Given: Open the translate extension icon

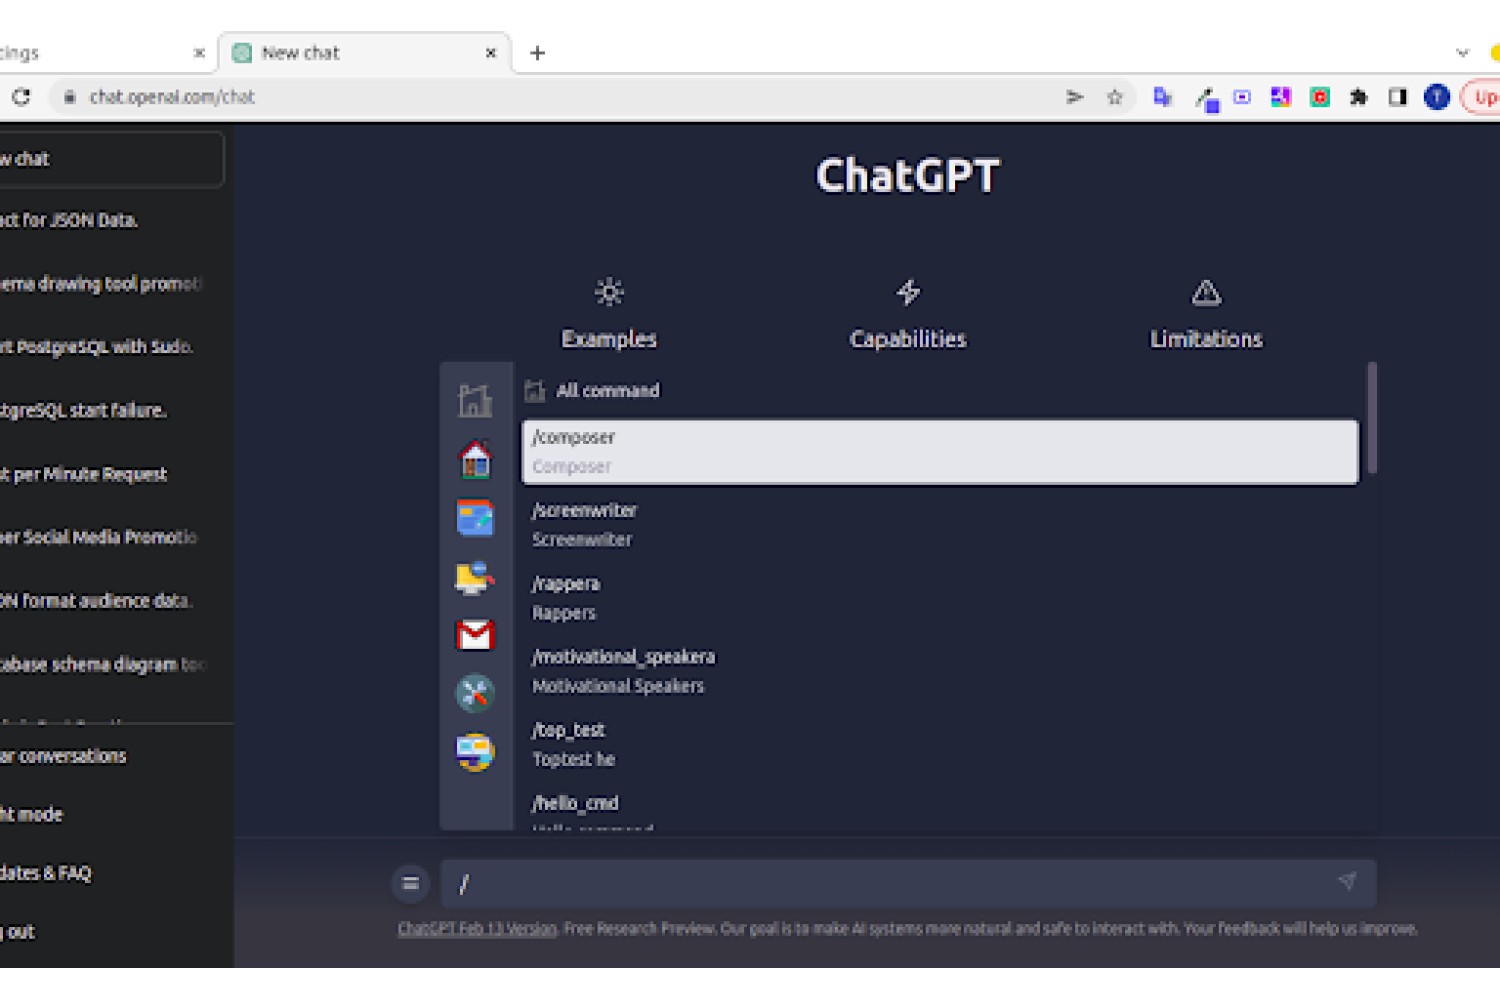Looking at the screenshot, I should click(1162, 97).
